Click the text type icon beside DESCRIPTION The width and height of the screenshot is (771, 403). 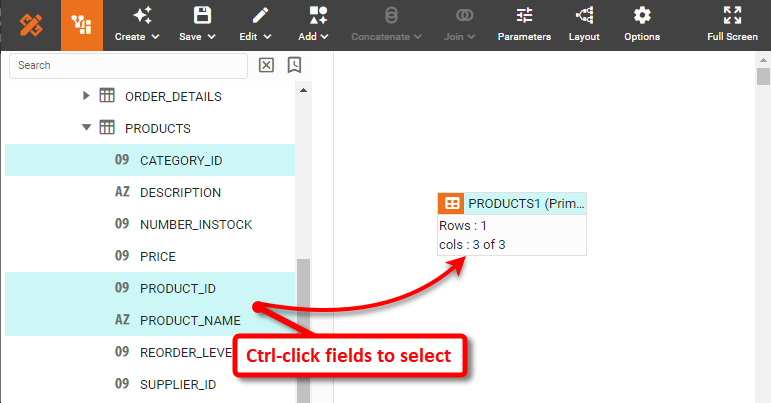(122, 192)
